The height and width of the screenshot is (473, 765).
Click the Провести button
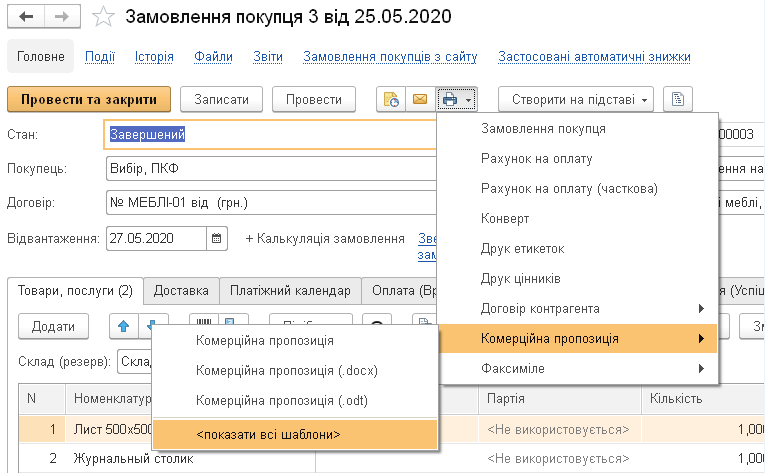[x=314, y=100]
